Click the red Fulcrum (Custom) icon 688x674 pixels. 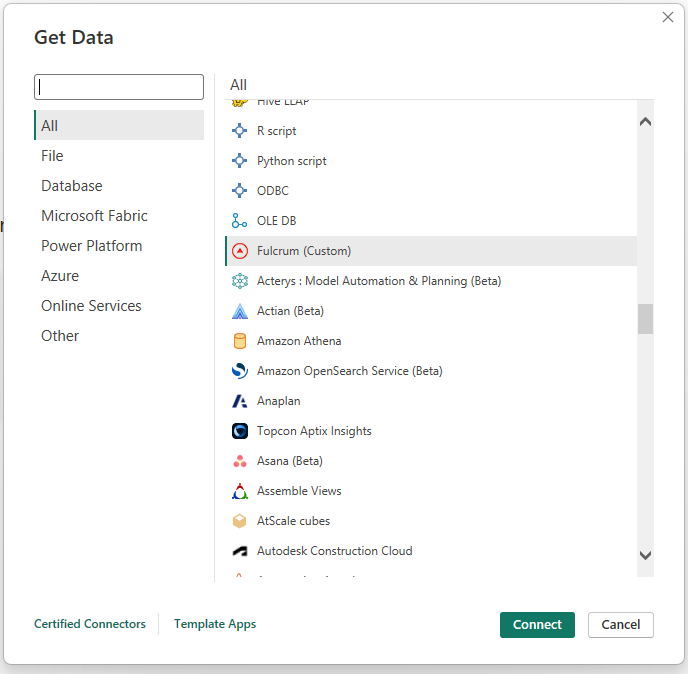coord(240,251)
